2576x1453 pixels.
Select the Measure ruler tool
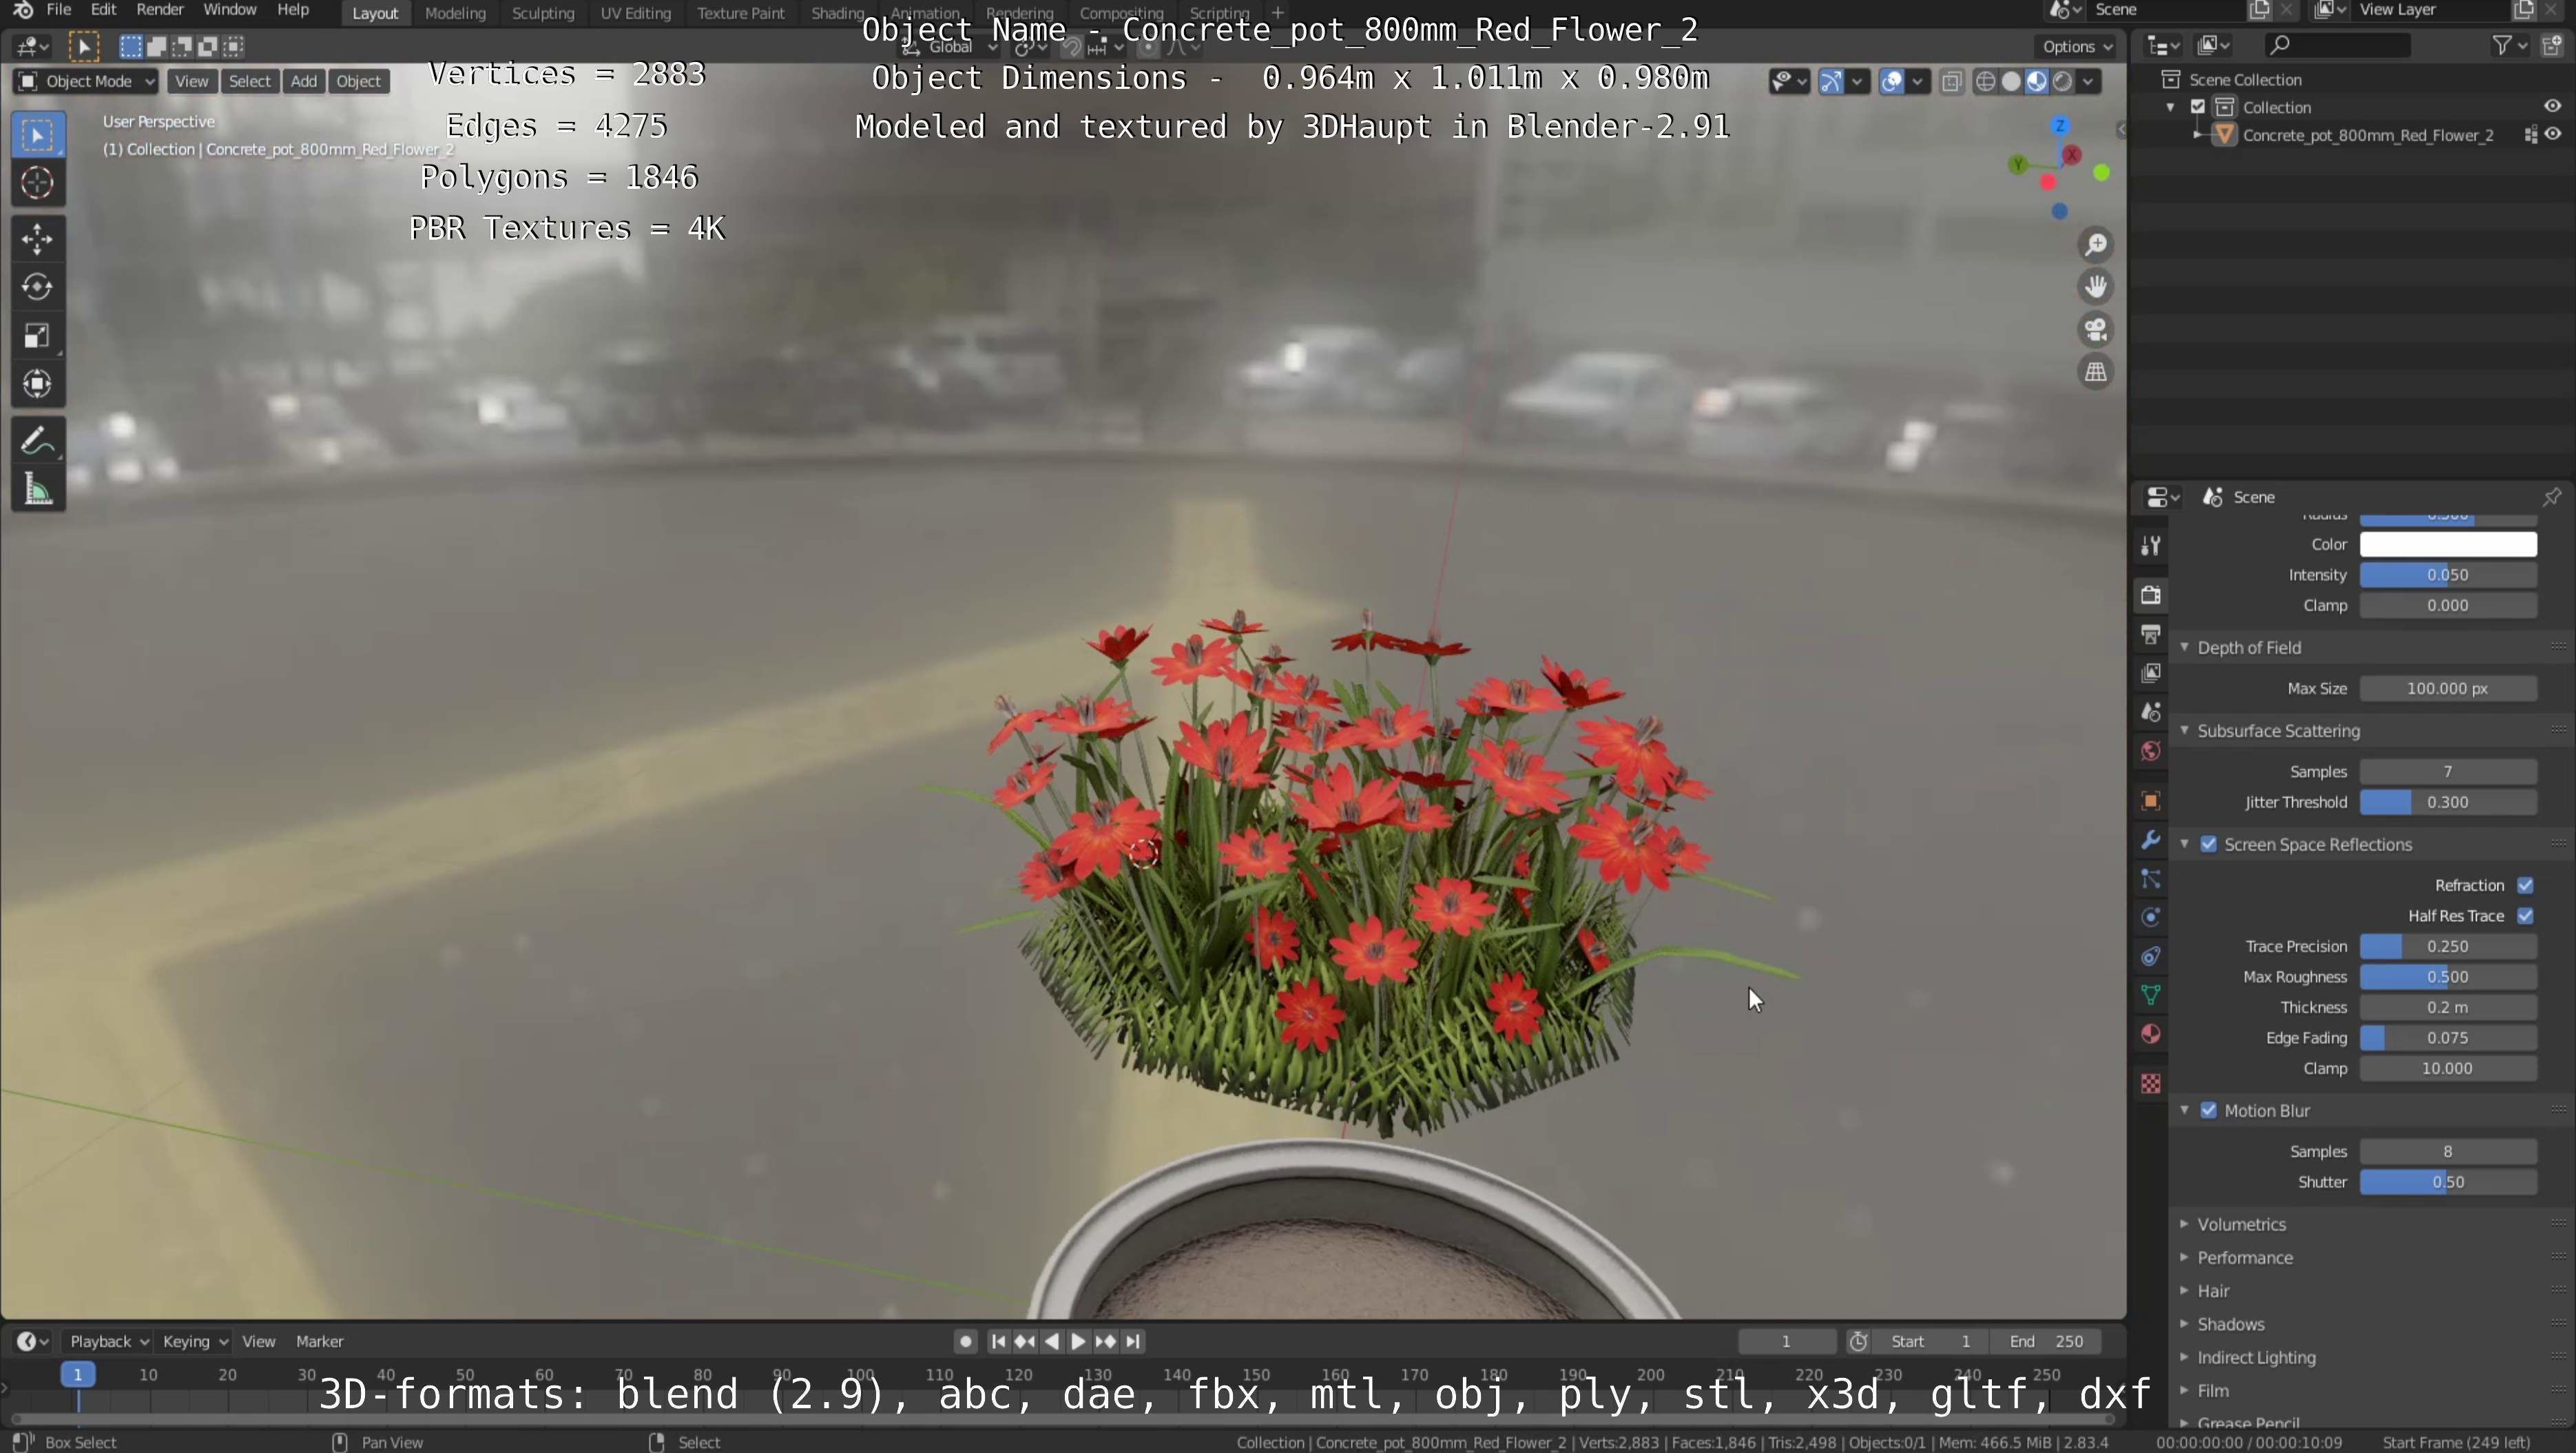coord(38,490)
